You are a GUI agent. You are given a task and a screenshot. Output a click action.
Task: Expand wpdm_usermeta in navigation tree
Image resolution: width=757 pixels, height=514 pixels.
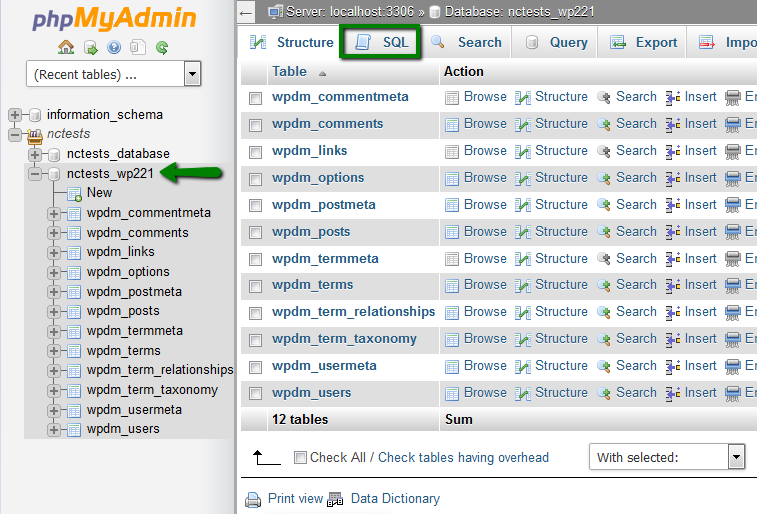coord(54,411)
